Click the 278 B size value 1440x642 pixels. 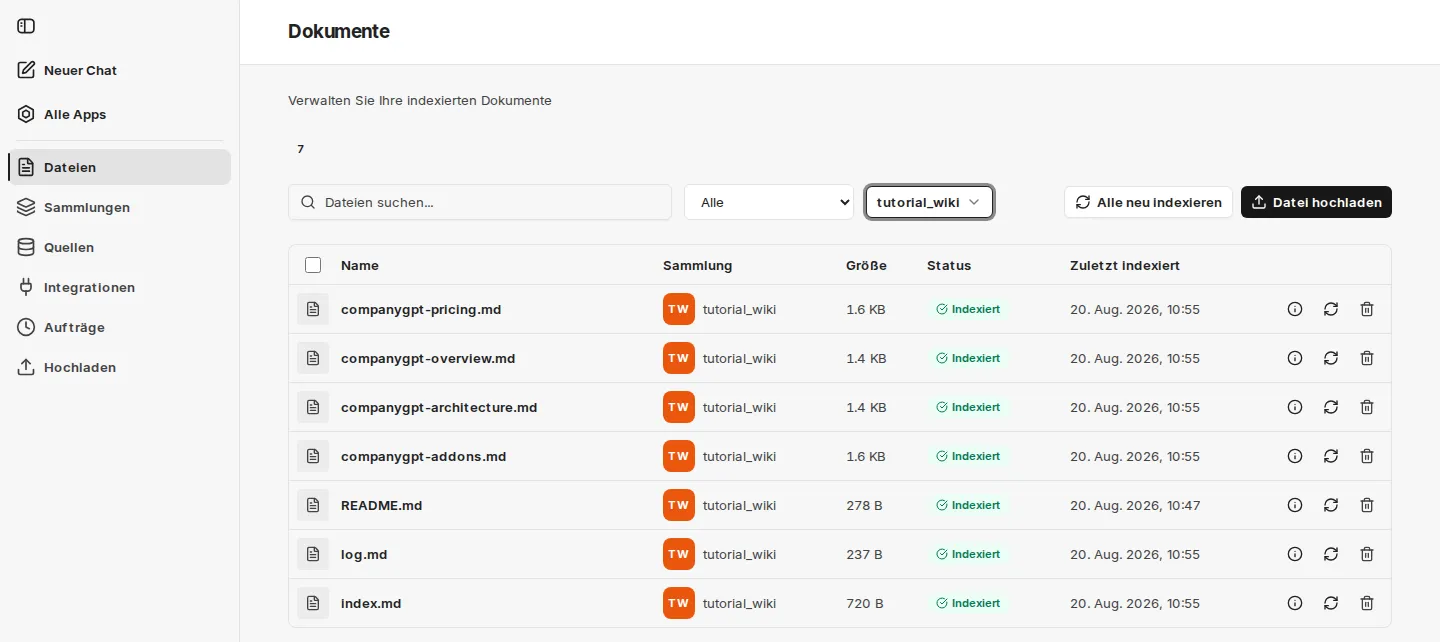[x=864, y=505]
